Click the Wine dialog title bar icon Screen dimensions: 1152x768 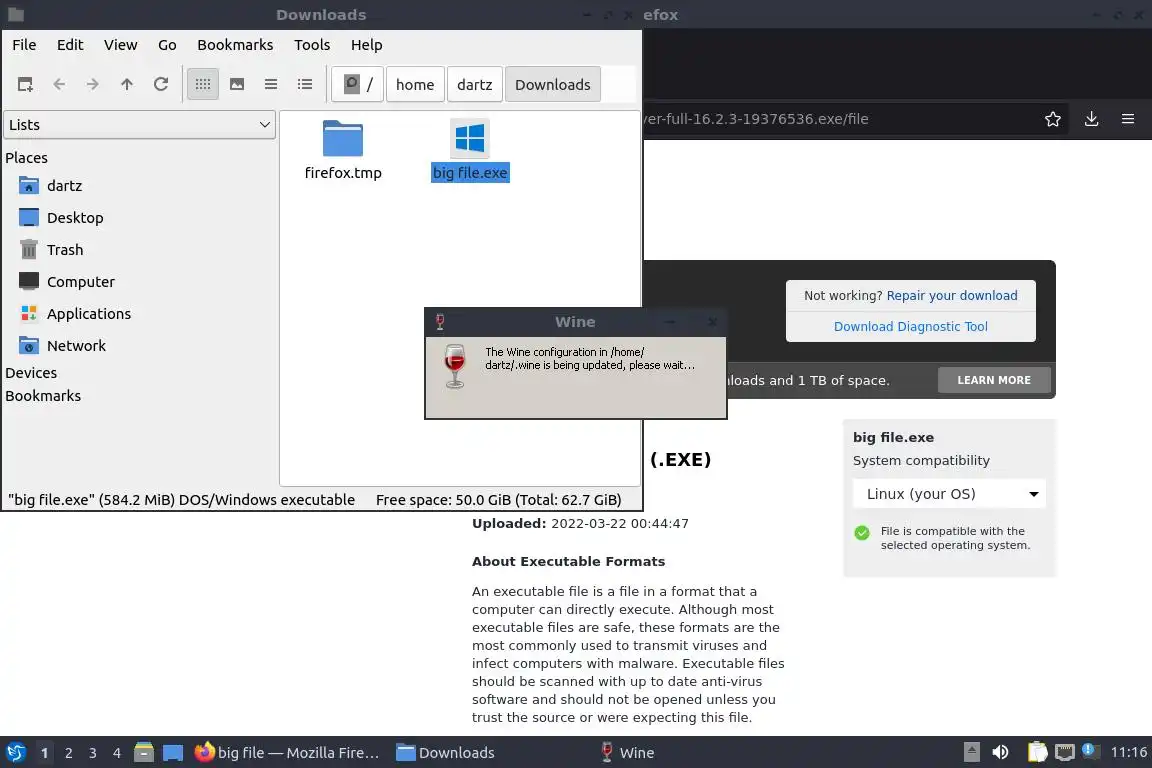click(x=440, y=322)
